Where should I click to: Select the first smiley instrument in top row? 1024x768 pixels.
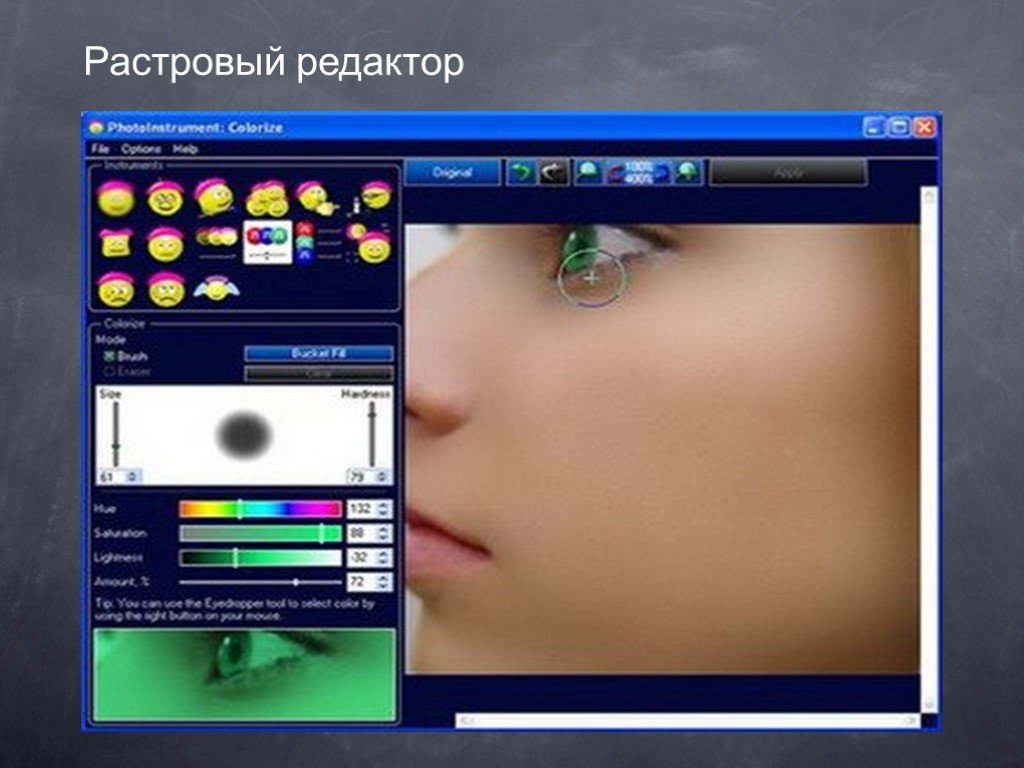click(x=116, y=197)
